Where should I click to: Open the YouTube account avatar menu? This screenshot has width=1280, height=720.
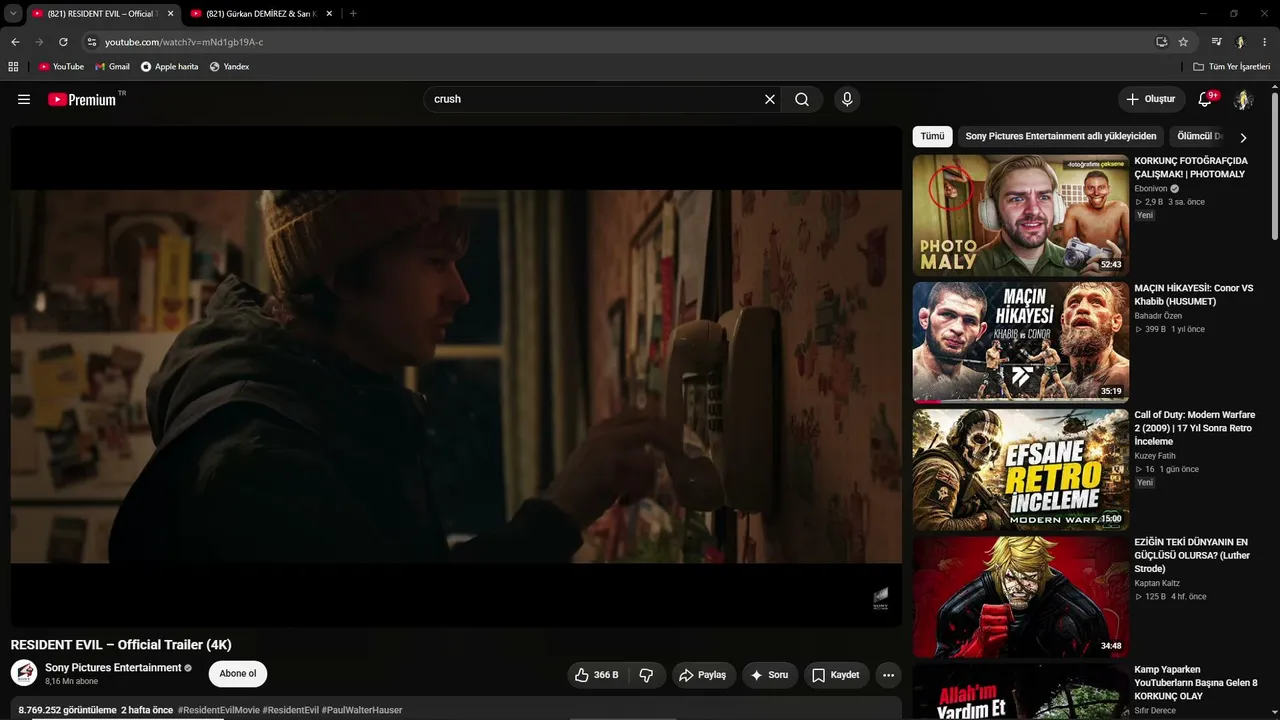[1243, 99]
